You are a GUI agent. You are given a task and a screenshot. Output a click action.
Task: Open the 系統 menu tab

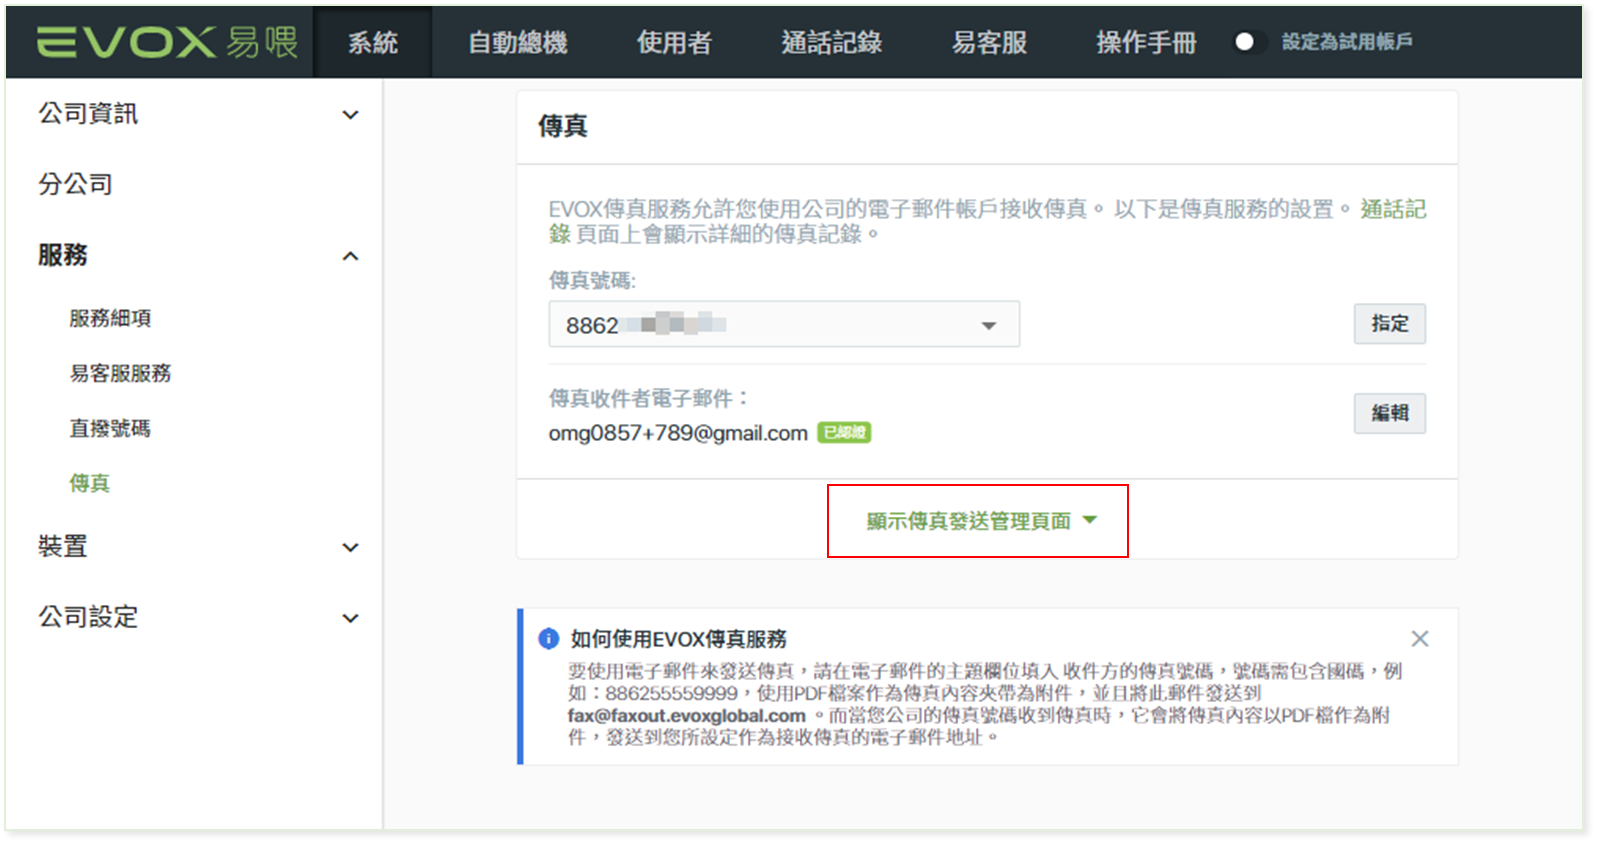(x=372, y=42)
